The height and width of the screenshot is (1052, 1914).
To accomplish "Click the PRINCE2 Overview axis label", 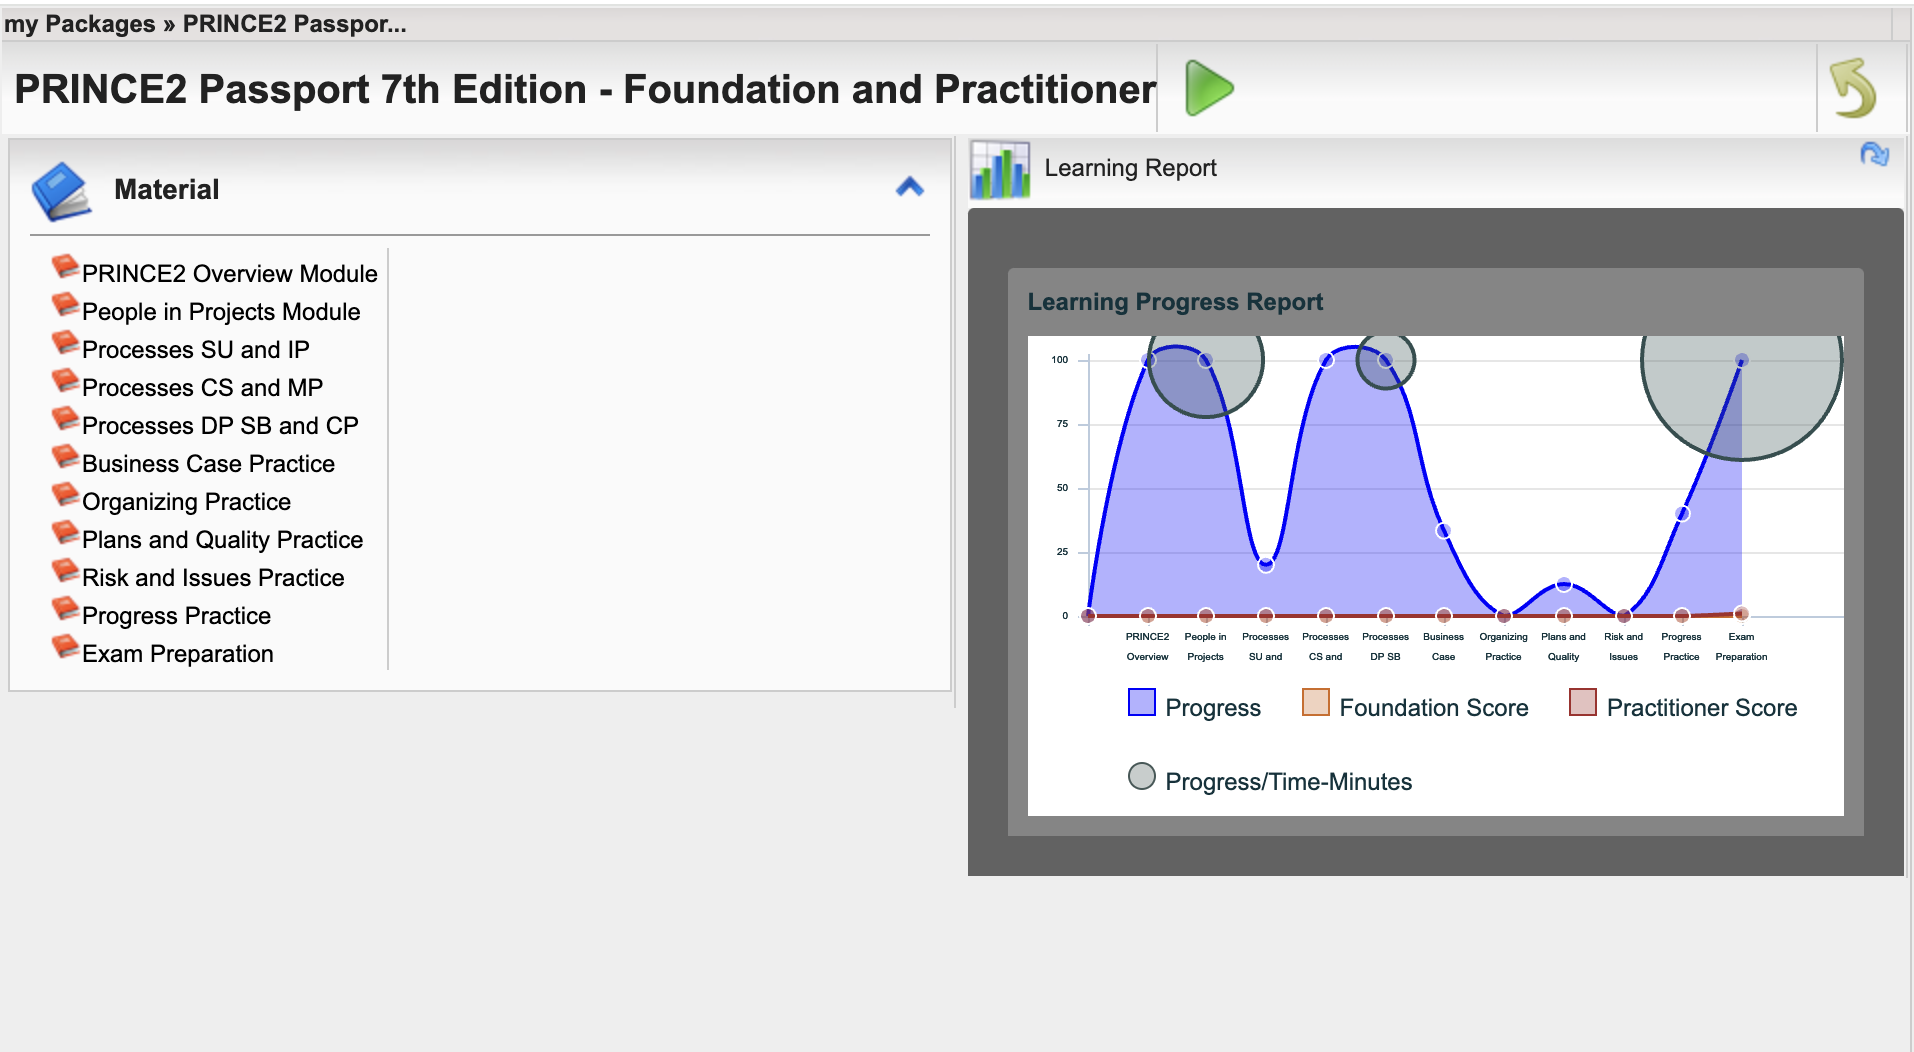I will tap(1147, 647).
